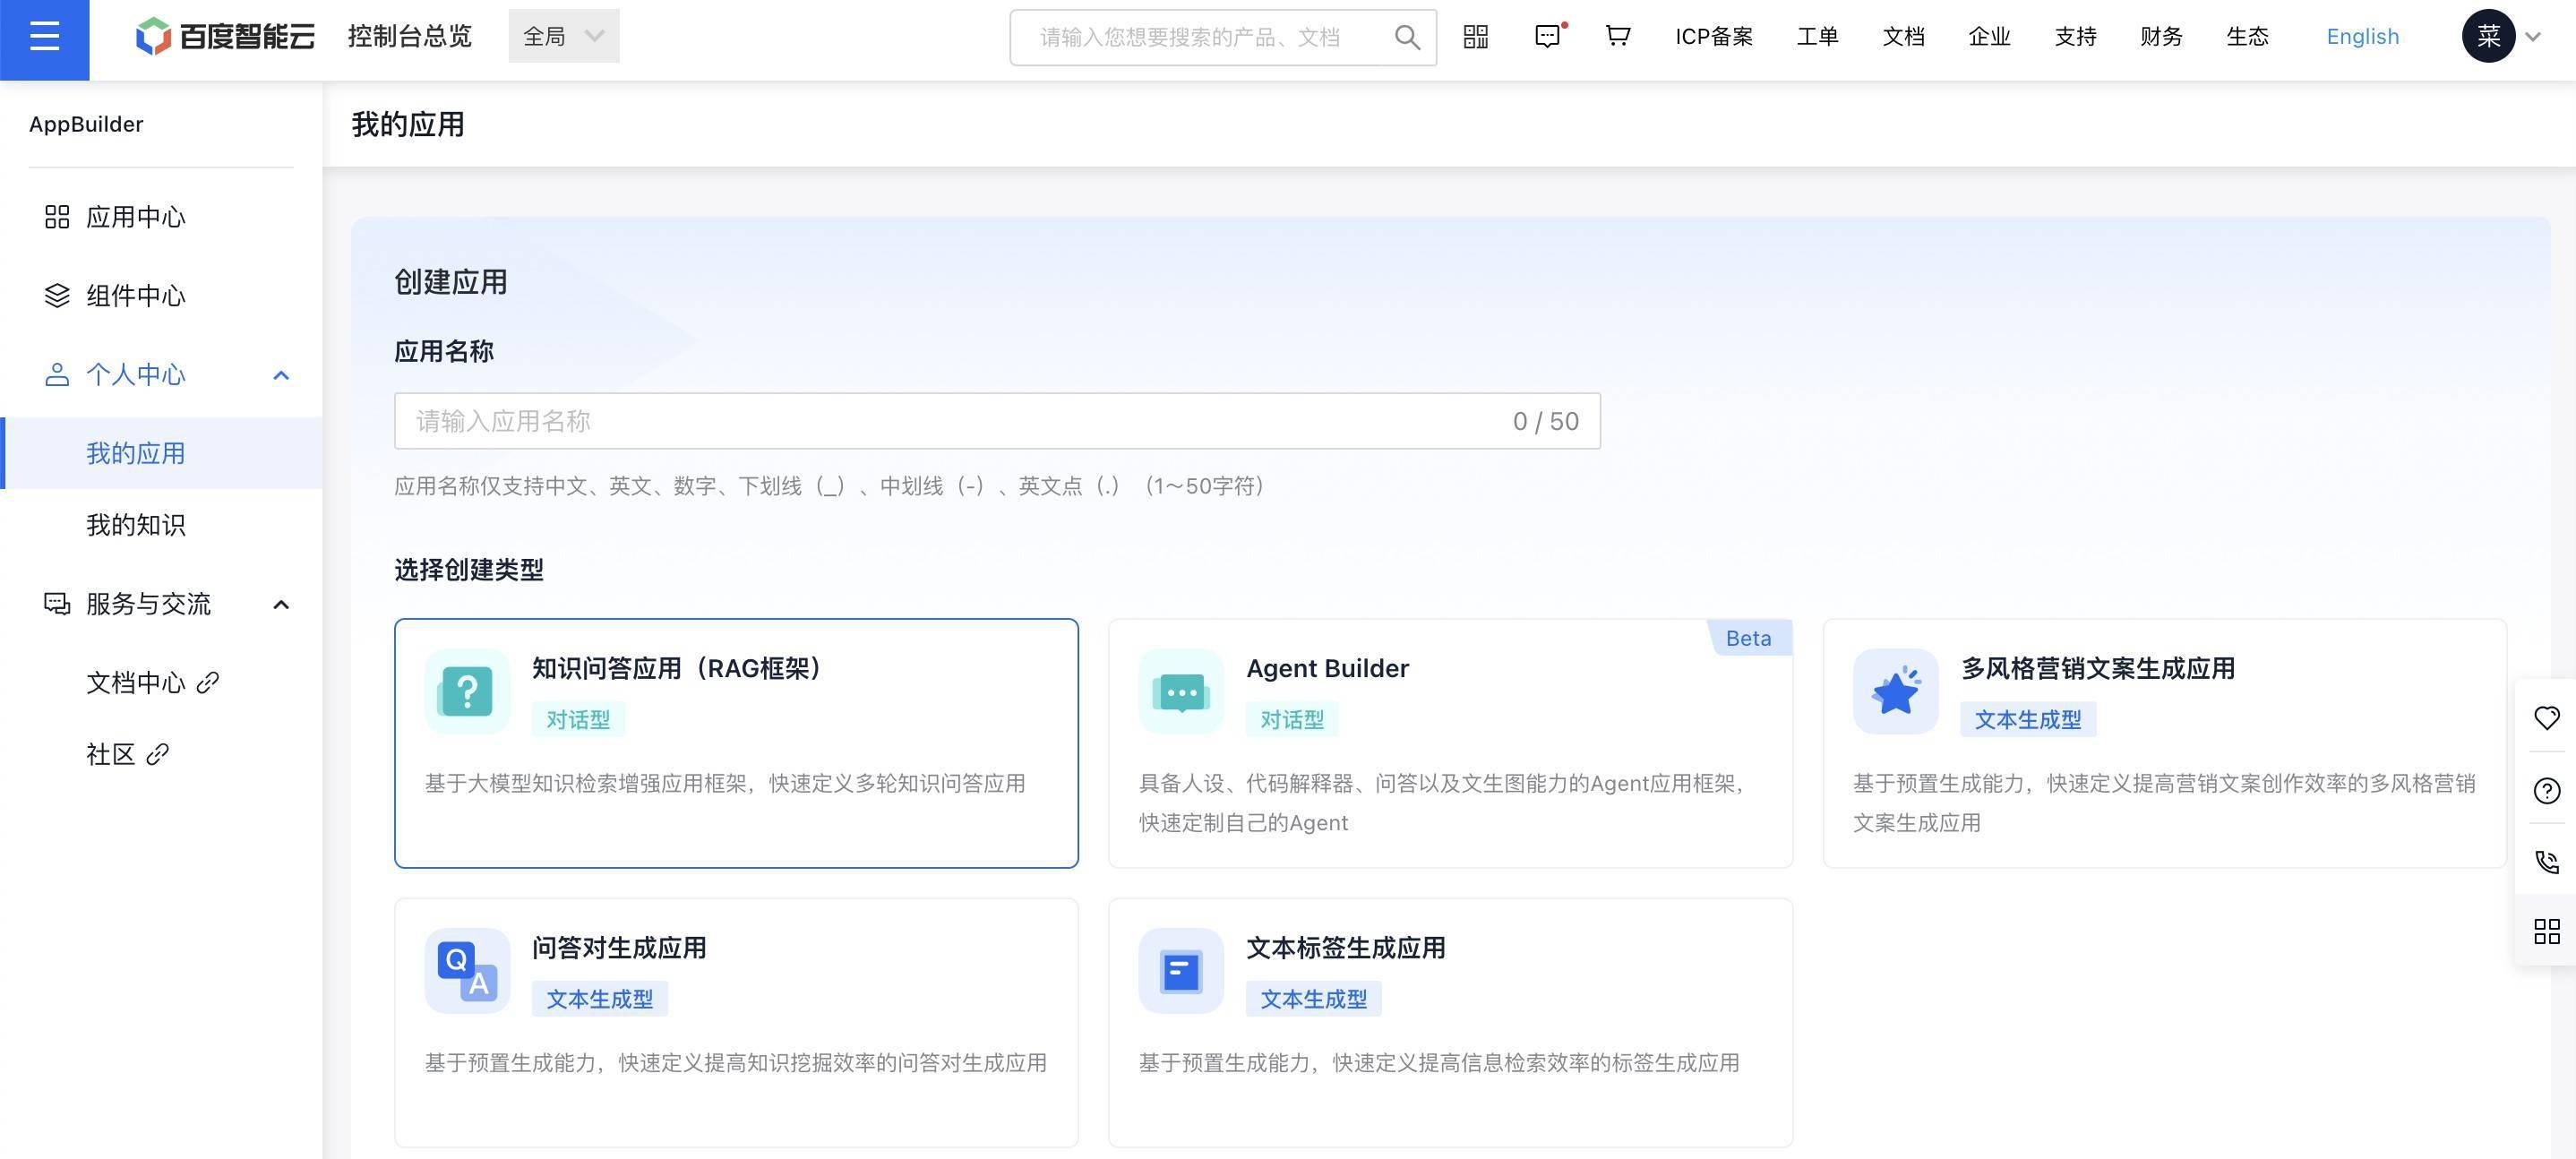The image size is (2576, 1159).
Task: Select the Agent Builder card
Action: (x=1450, y=743)
